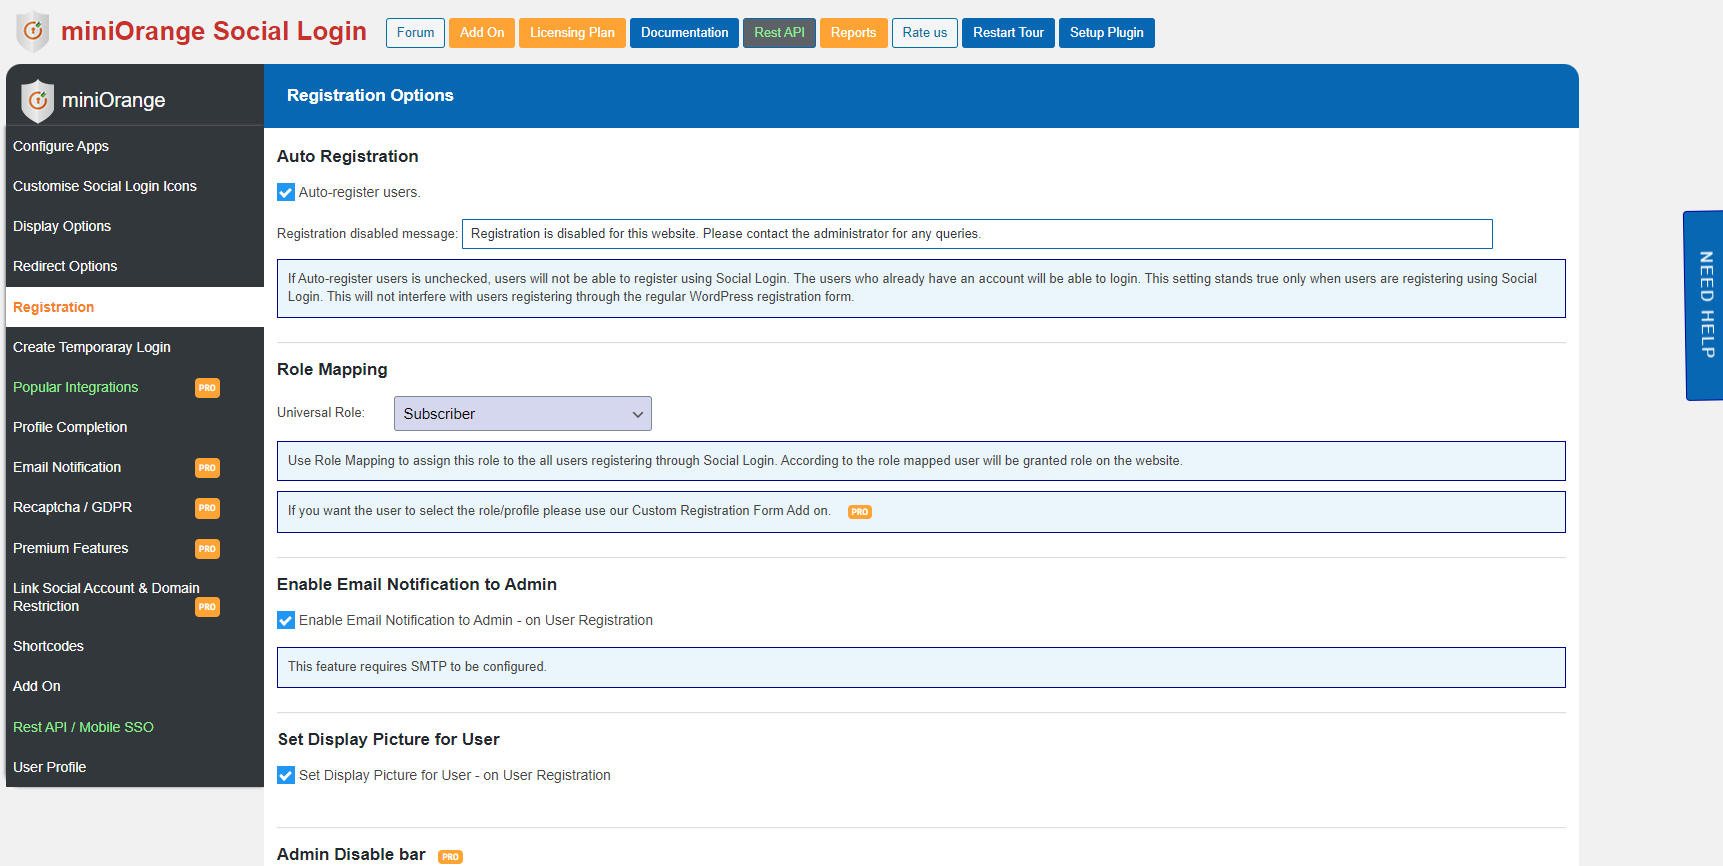Go to Shortcodes
The width and height of the screenshot is (1723, 866).
click(x=135, y=646)
